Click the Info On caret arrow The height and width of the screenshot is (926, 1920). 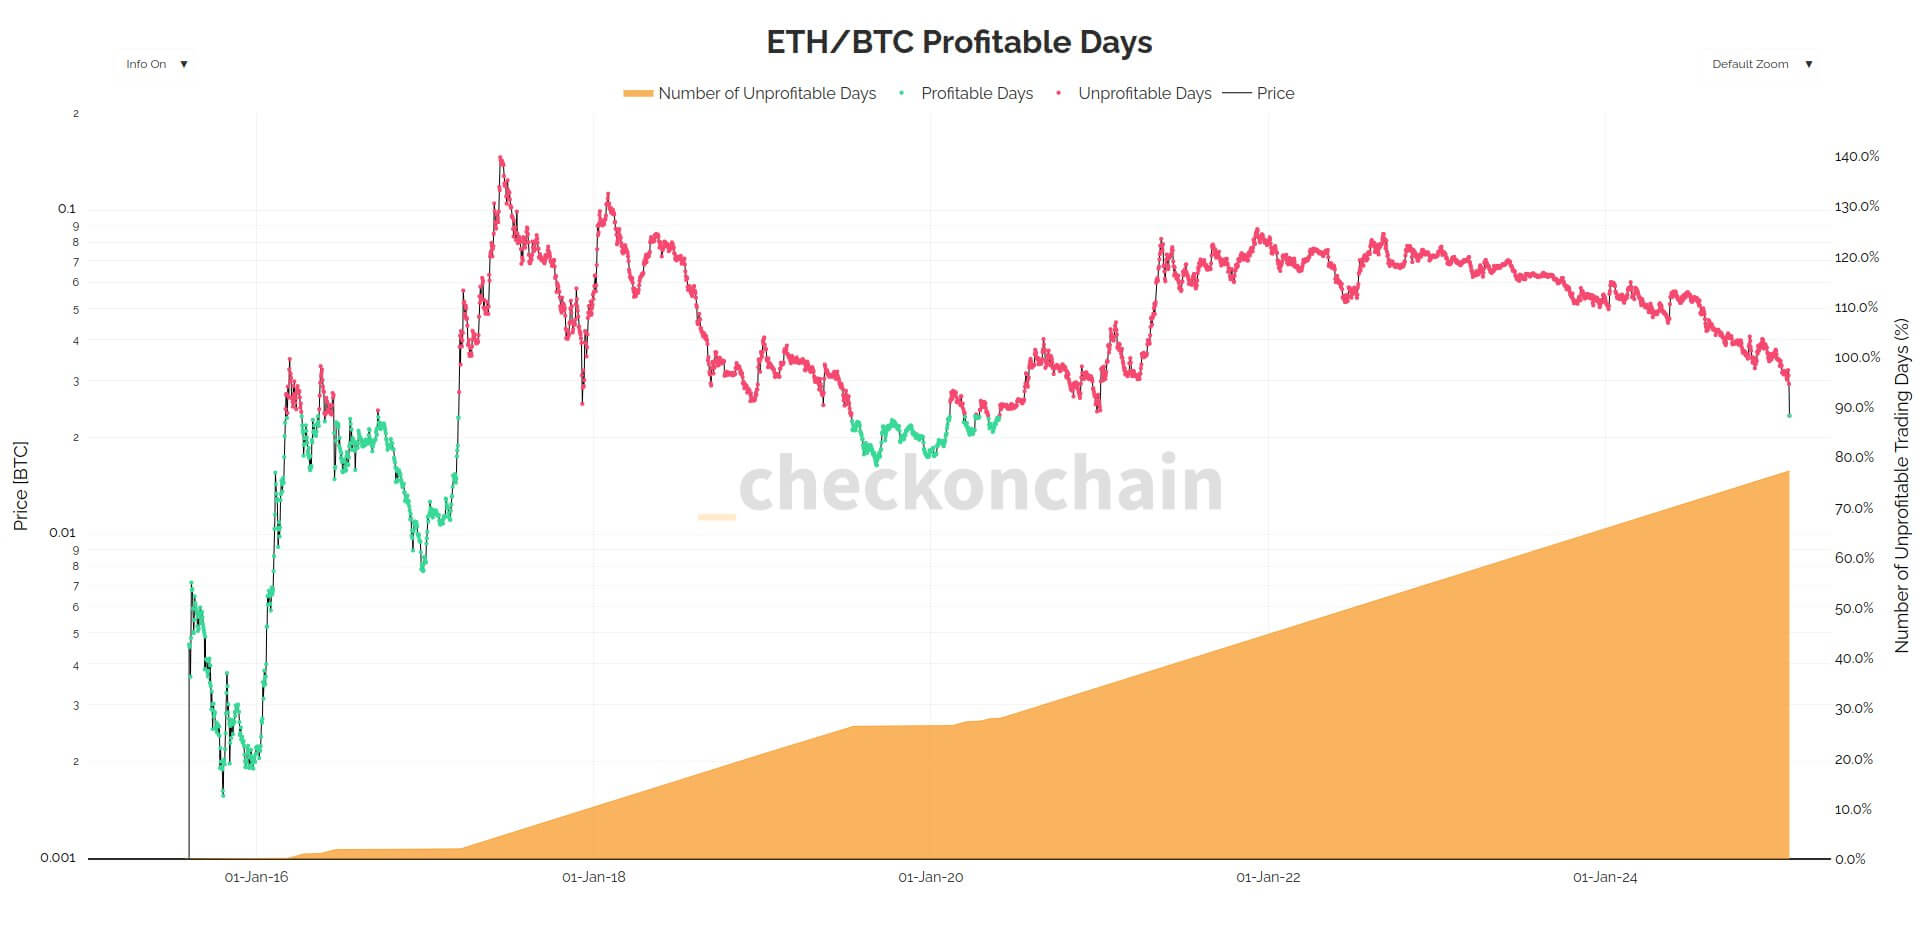pyautogui.click(x=184, y=63)
